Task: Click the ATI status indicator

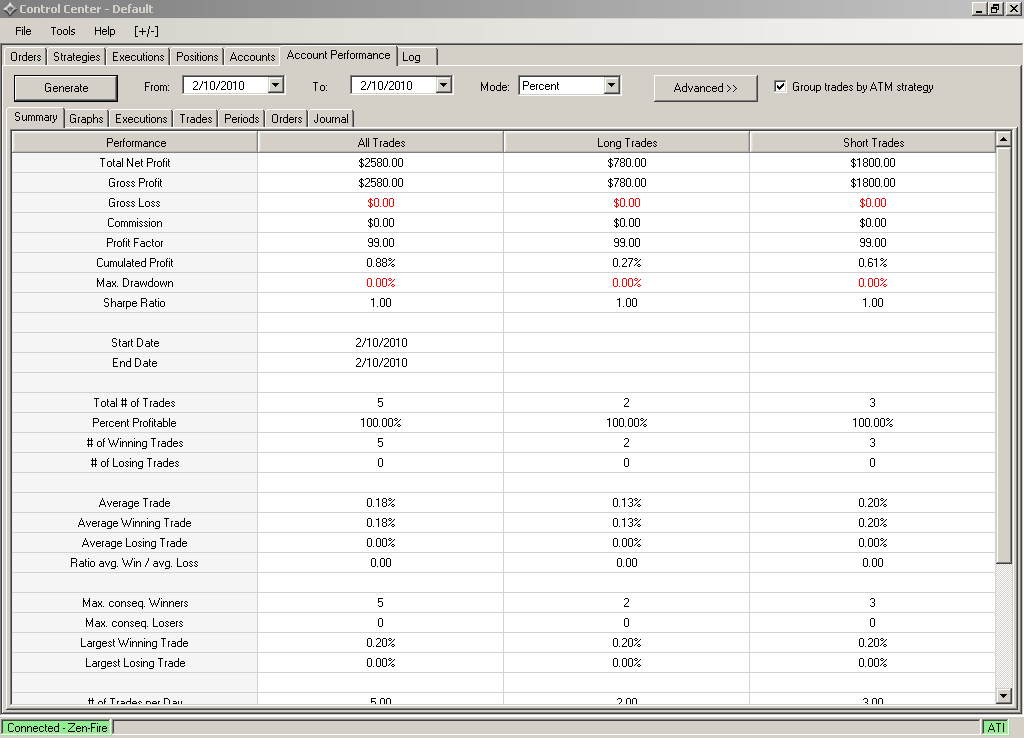Action: [997, 728]
